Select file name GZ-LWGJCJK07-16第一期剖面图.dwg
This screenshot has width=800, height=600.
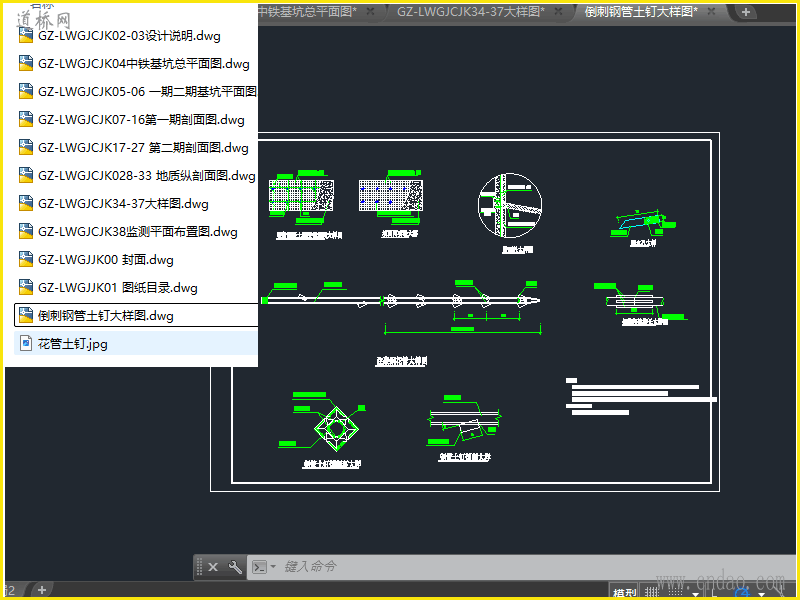141,120
